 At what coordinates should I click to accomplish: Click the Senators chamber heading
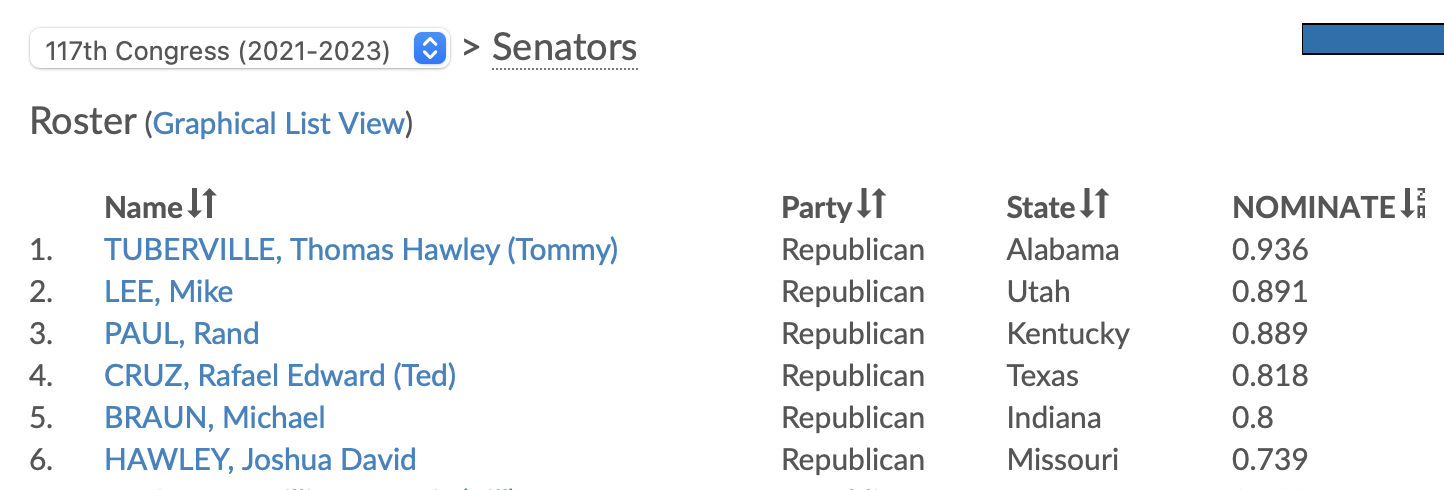pyautogui.click(x=564, y=47)
